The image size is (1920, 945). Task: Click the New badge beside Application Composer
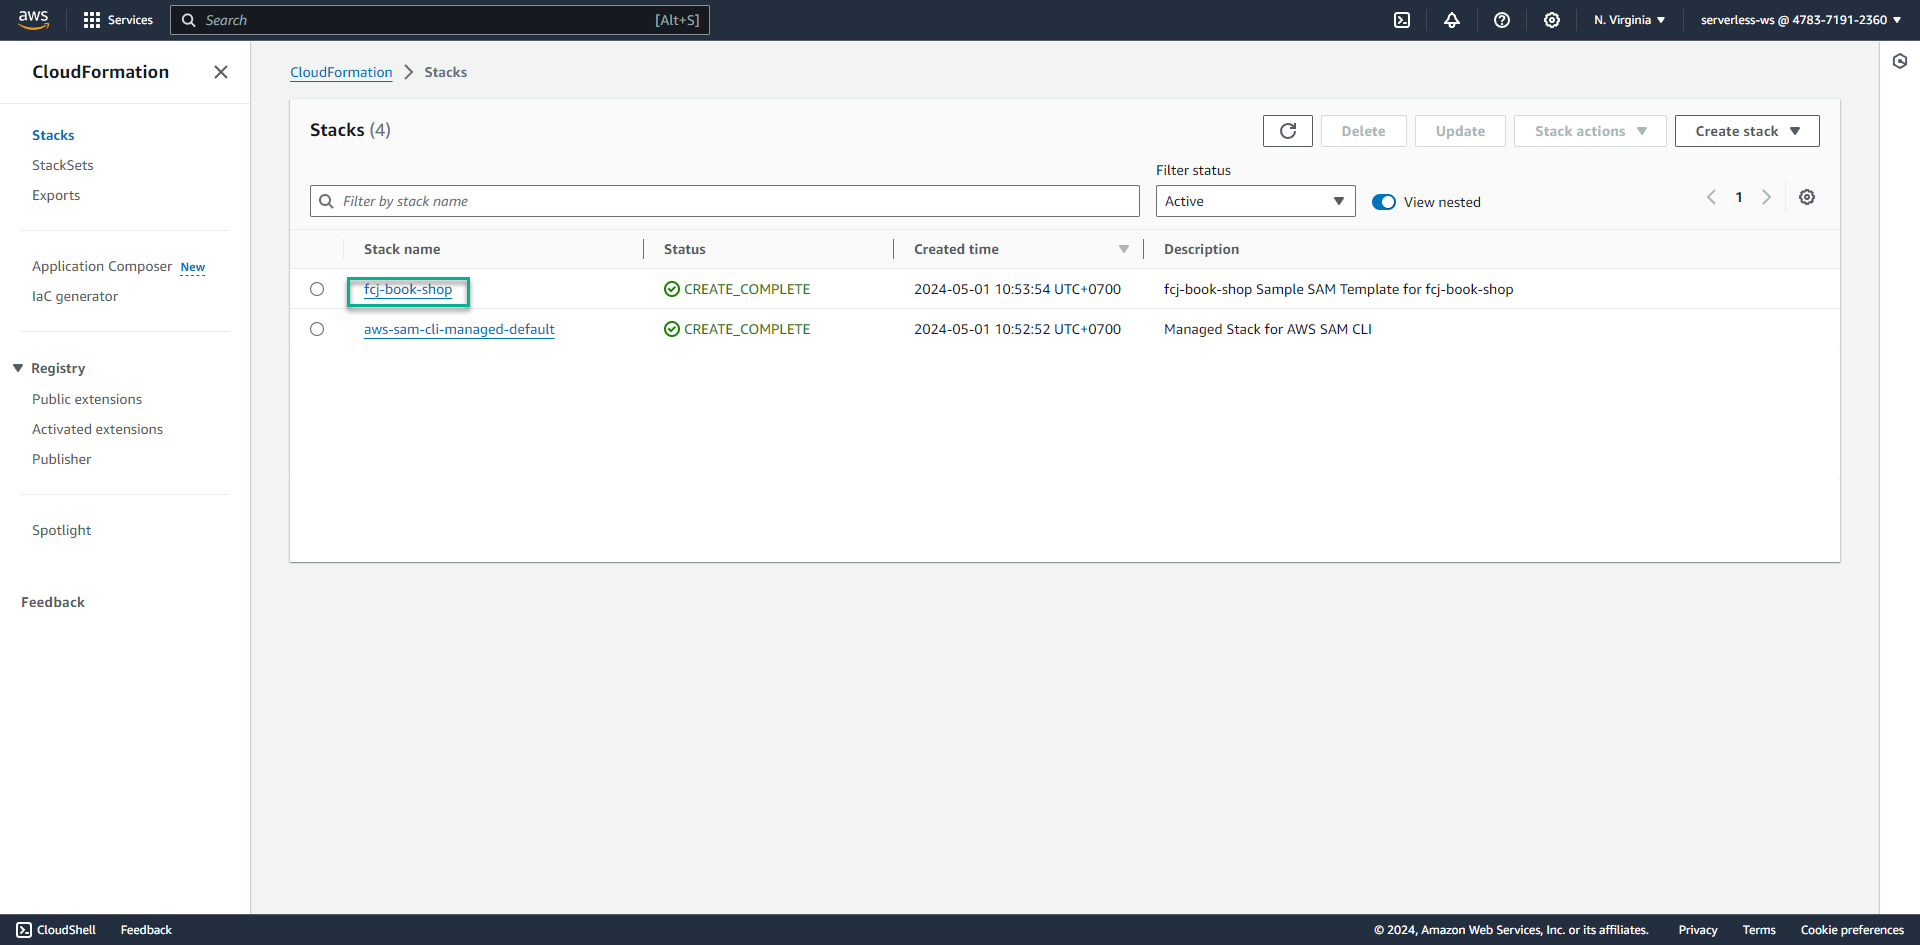[x=193, y=267]
